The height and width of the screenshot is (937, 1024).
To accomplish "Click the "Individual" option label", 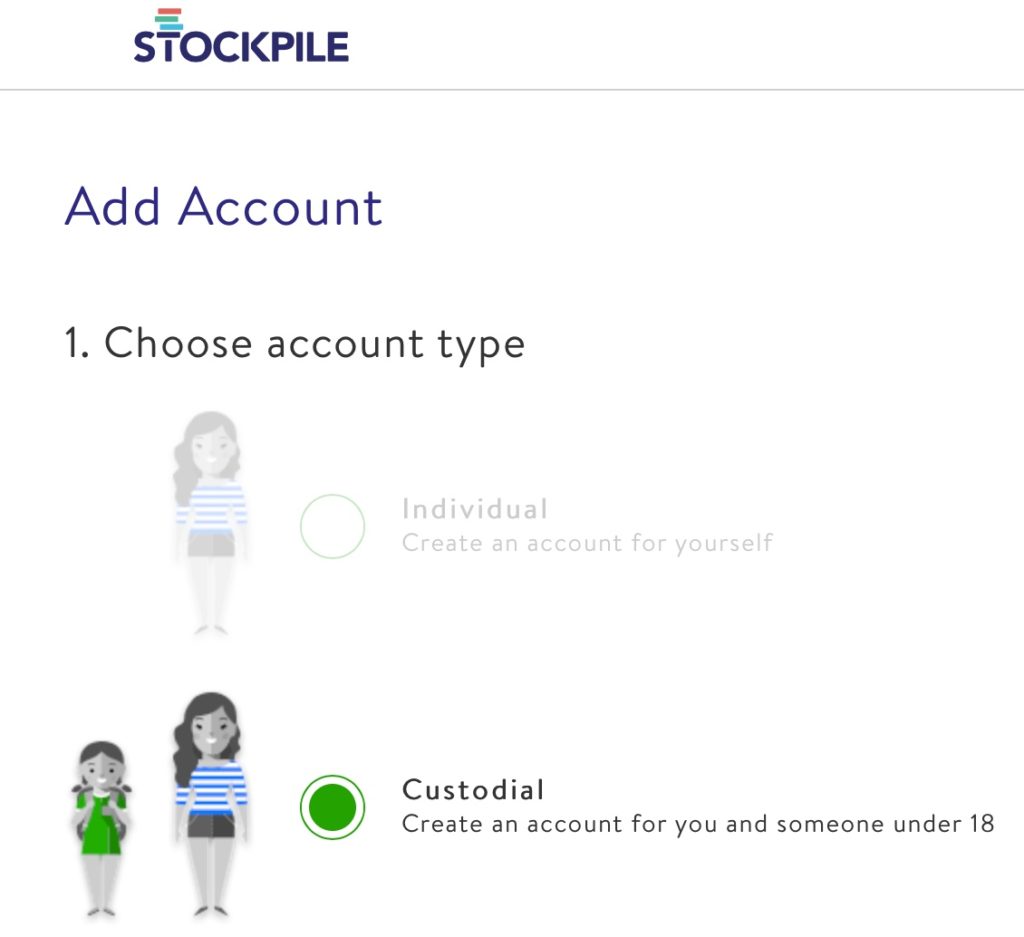I will [x=475, y=509].
